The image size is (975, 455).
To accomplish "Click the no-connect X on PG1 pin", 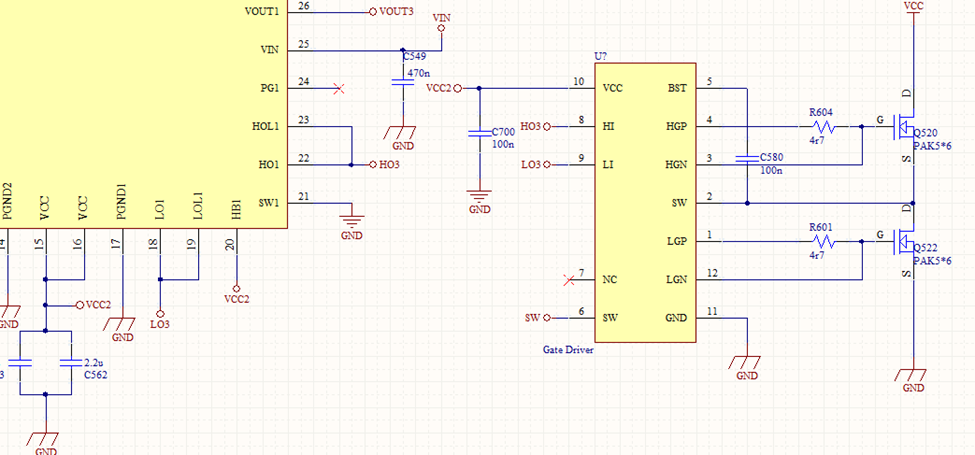I will point(339,89).
